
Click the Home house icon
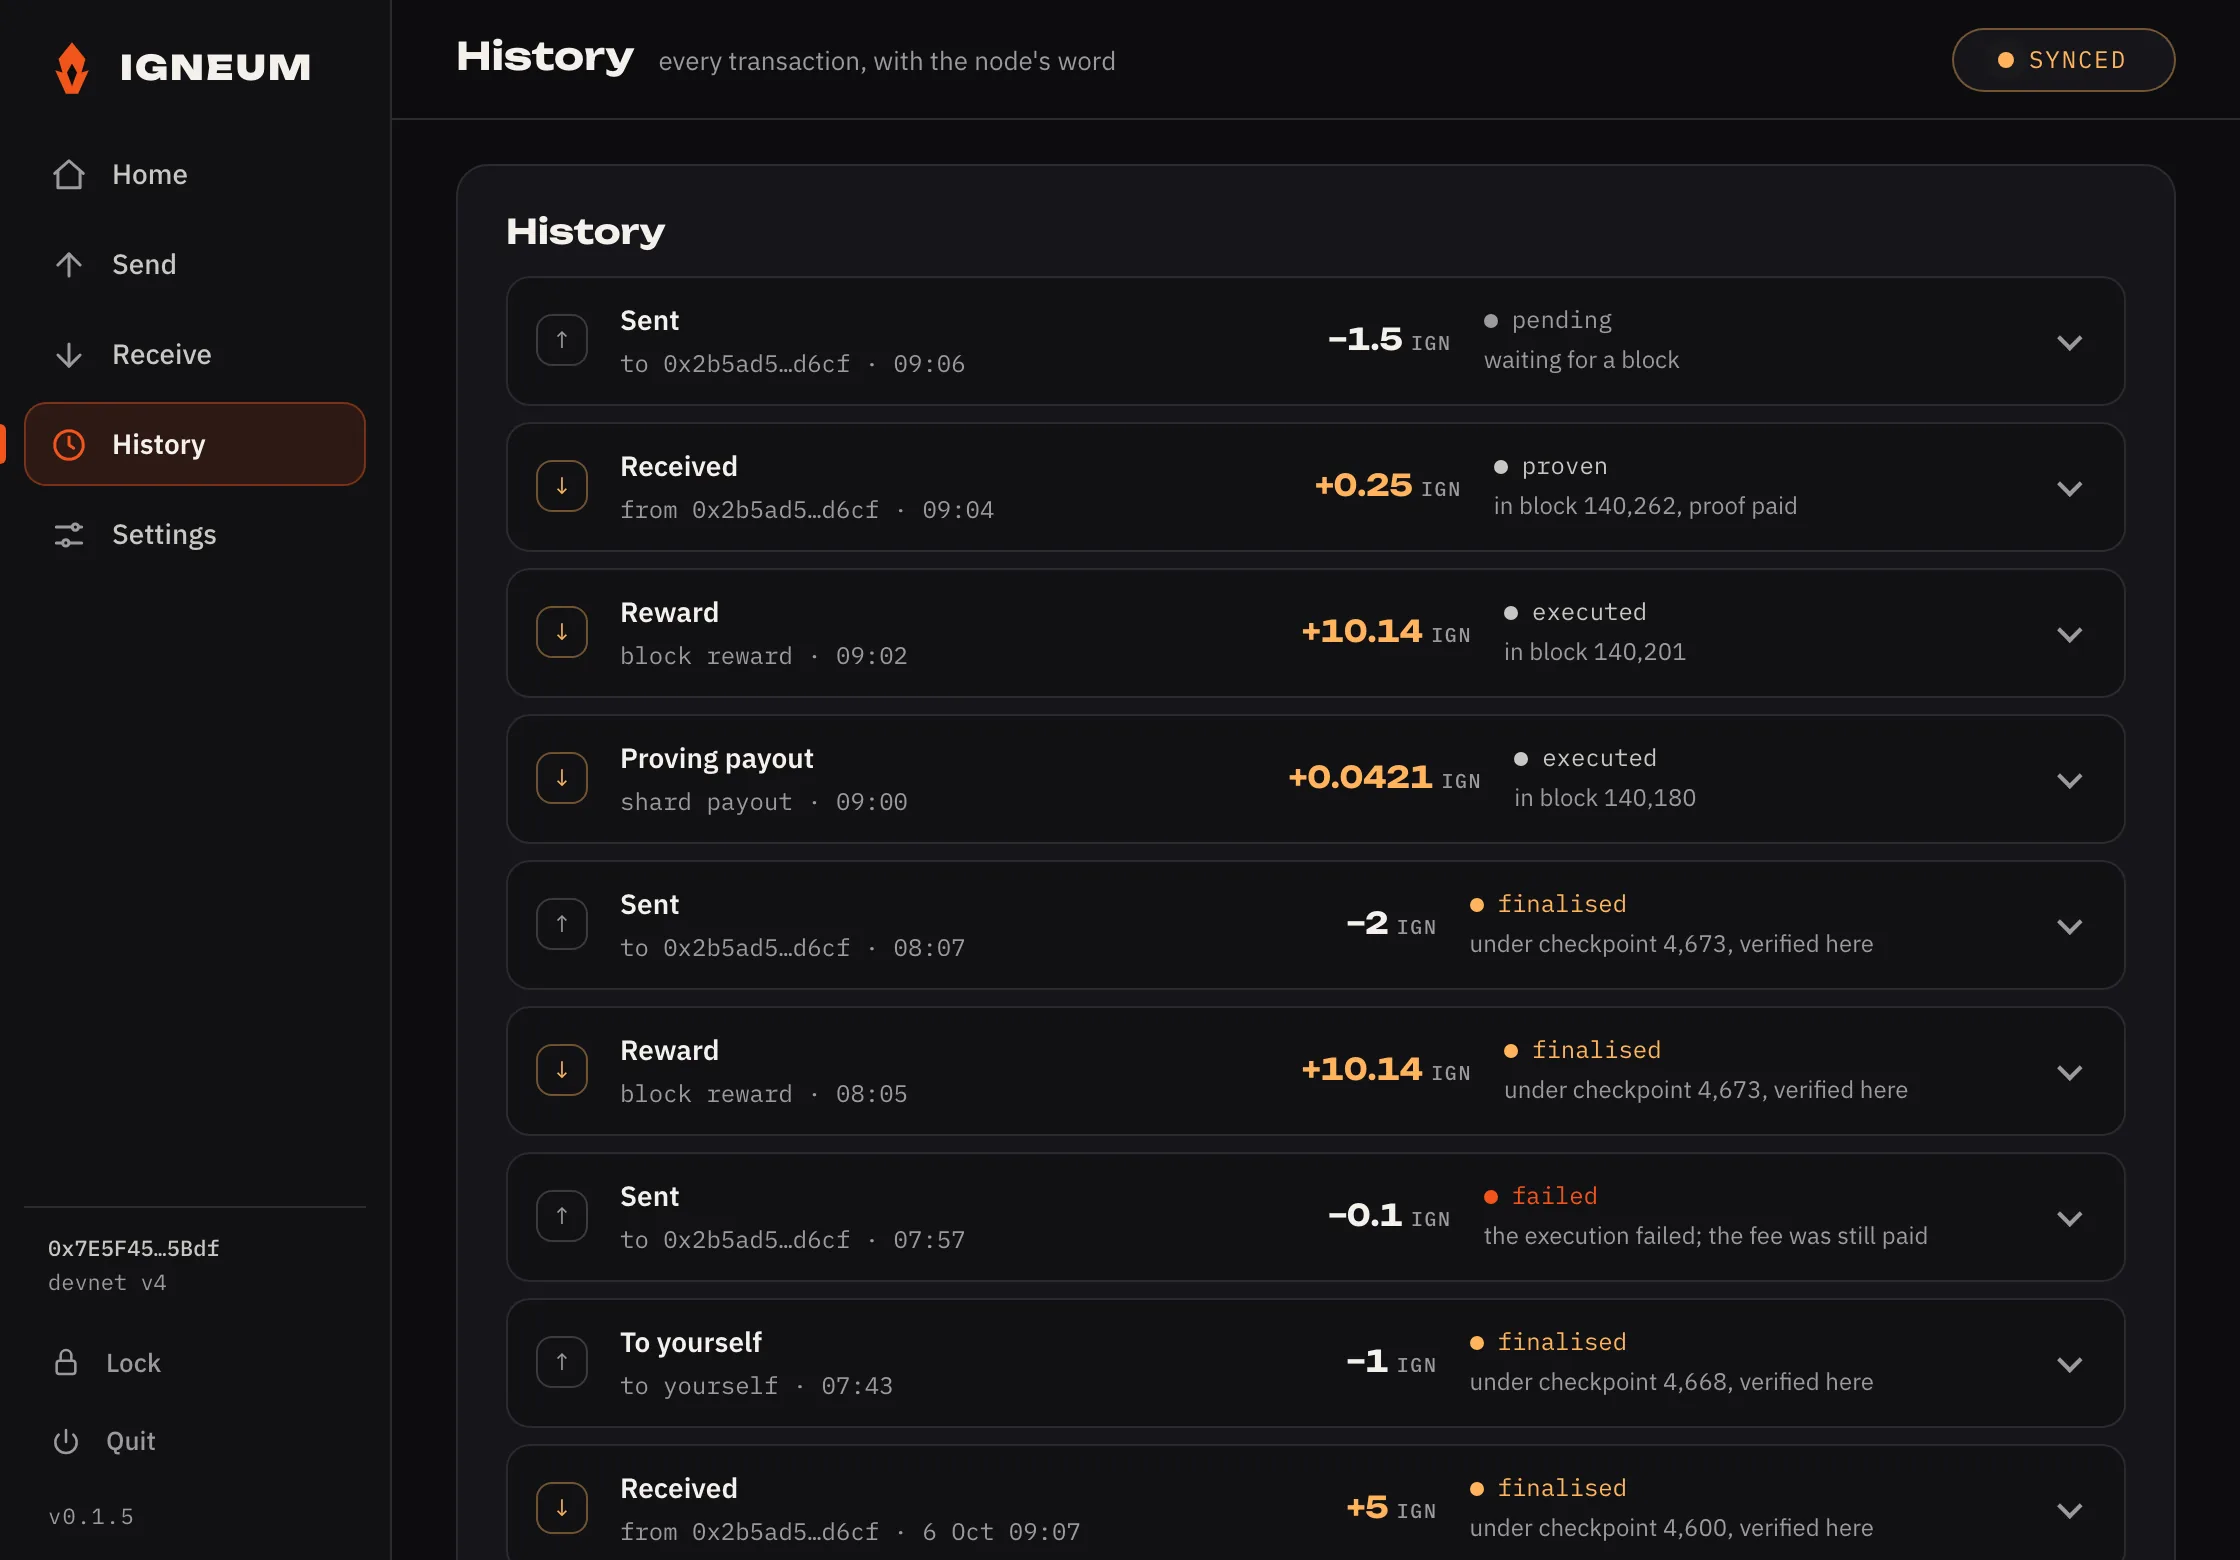pyautogui.click(x=69, y=175)
